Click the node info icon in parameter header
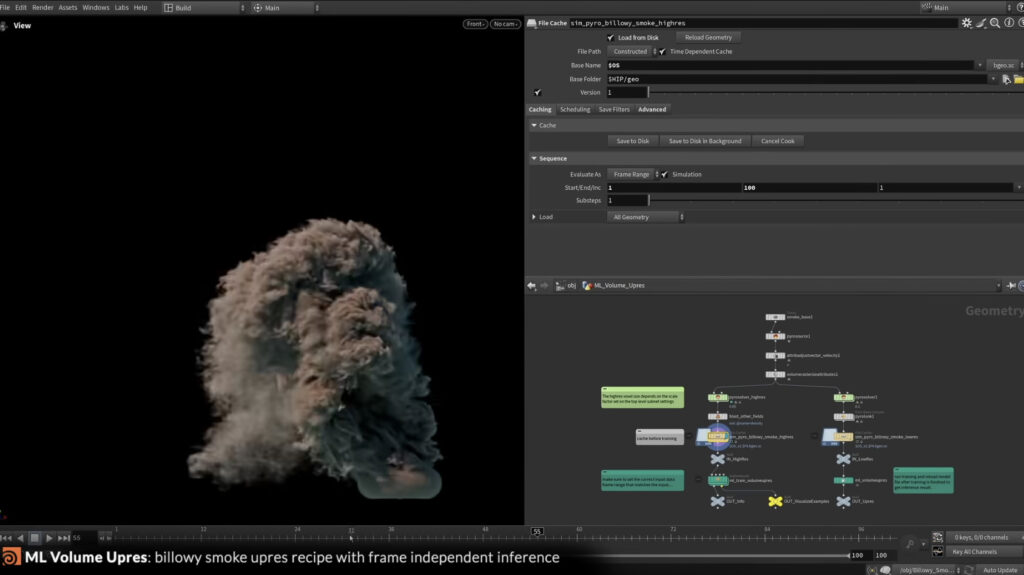This screenshot has width=1024, height=575. point(1010,23)
